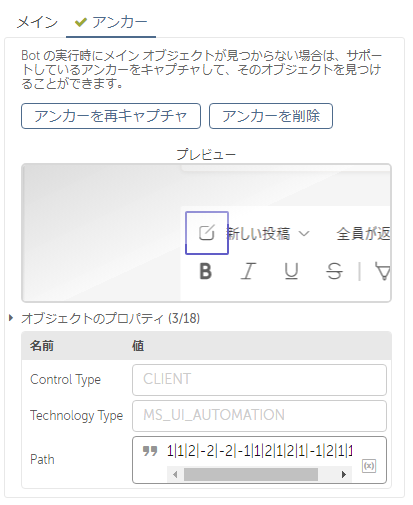Select the アンカー tab
This screenshot has height=505, width=413.
[111, 23]
